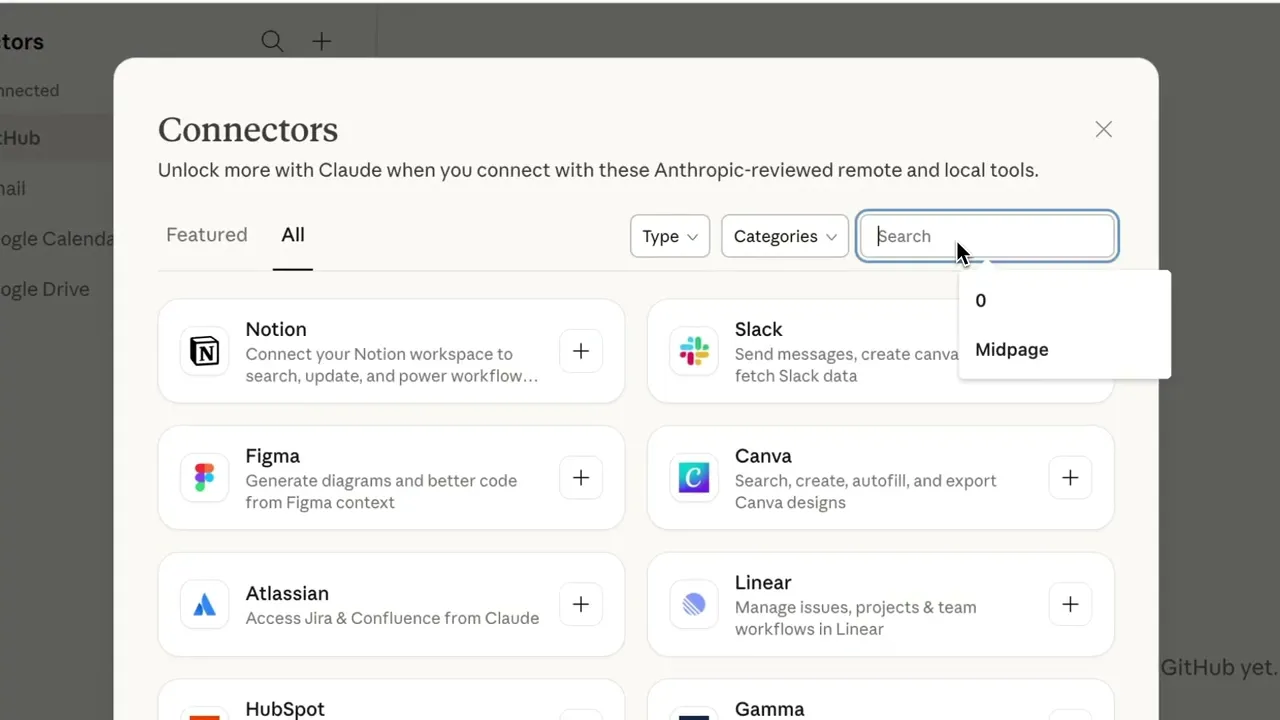The width and height of the screenshot is (1280, 720).
Task: Add the Figma connector with plus
Action: tap(581, 478)
